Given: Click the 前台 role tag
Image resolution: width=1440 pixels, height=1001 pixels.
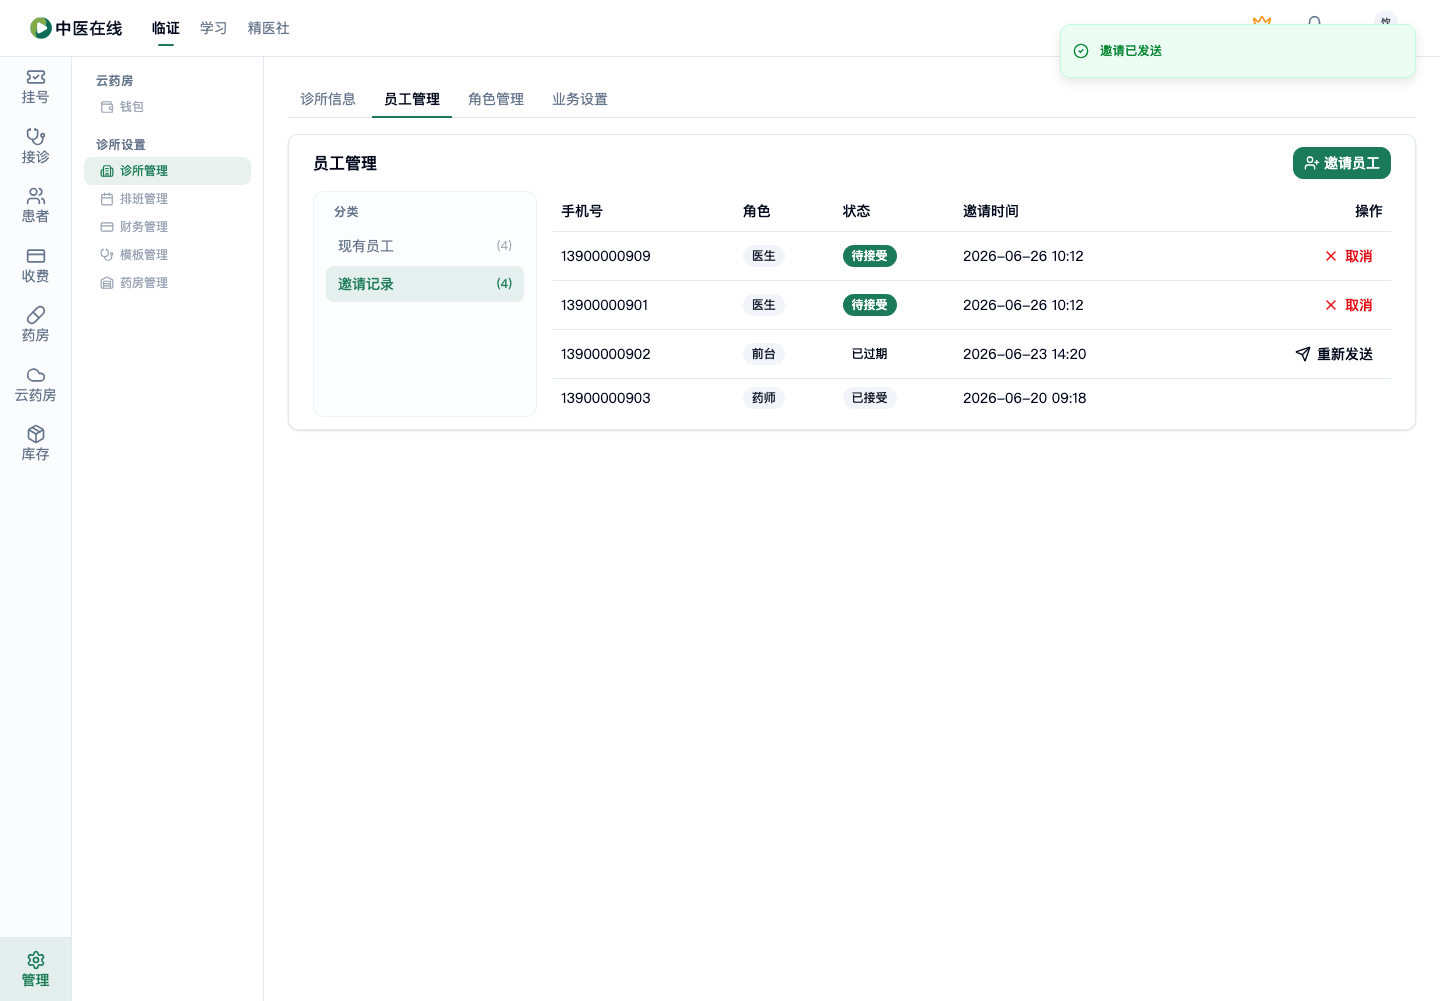Looking at the screenshot, I should (764, 354).
